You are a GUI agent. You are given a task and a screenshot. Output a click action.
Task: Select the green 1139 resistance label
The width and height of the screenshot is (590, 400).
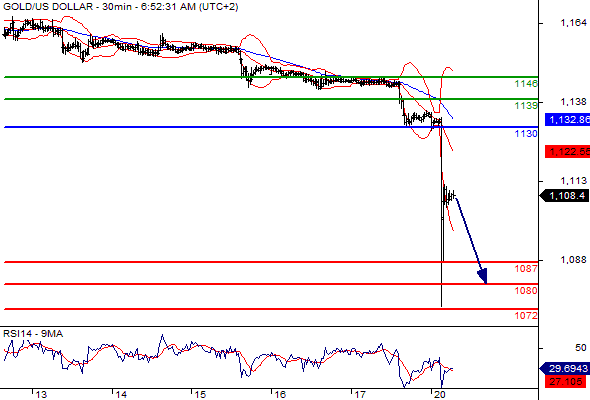[526, 105]
